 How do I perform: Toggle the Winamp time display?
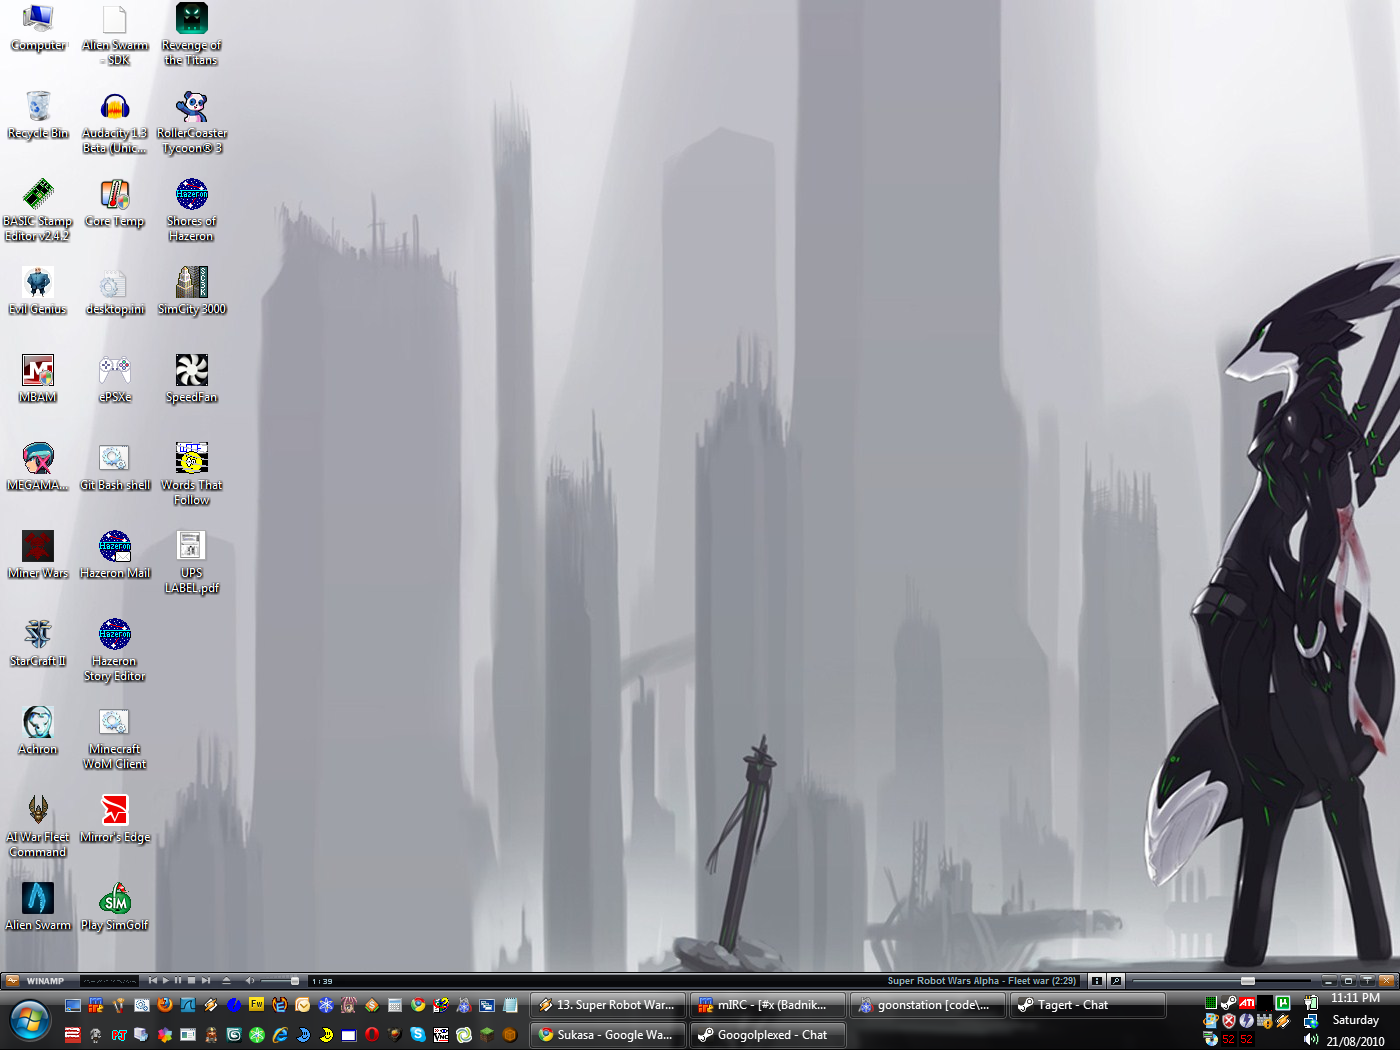tap(322, 981)
